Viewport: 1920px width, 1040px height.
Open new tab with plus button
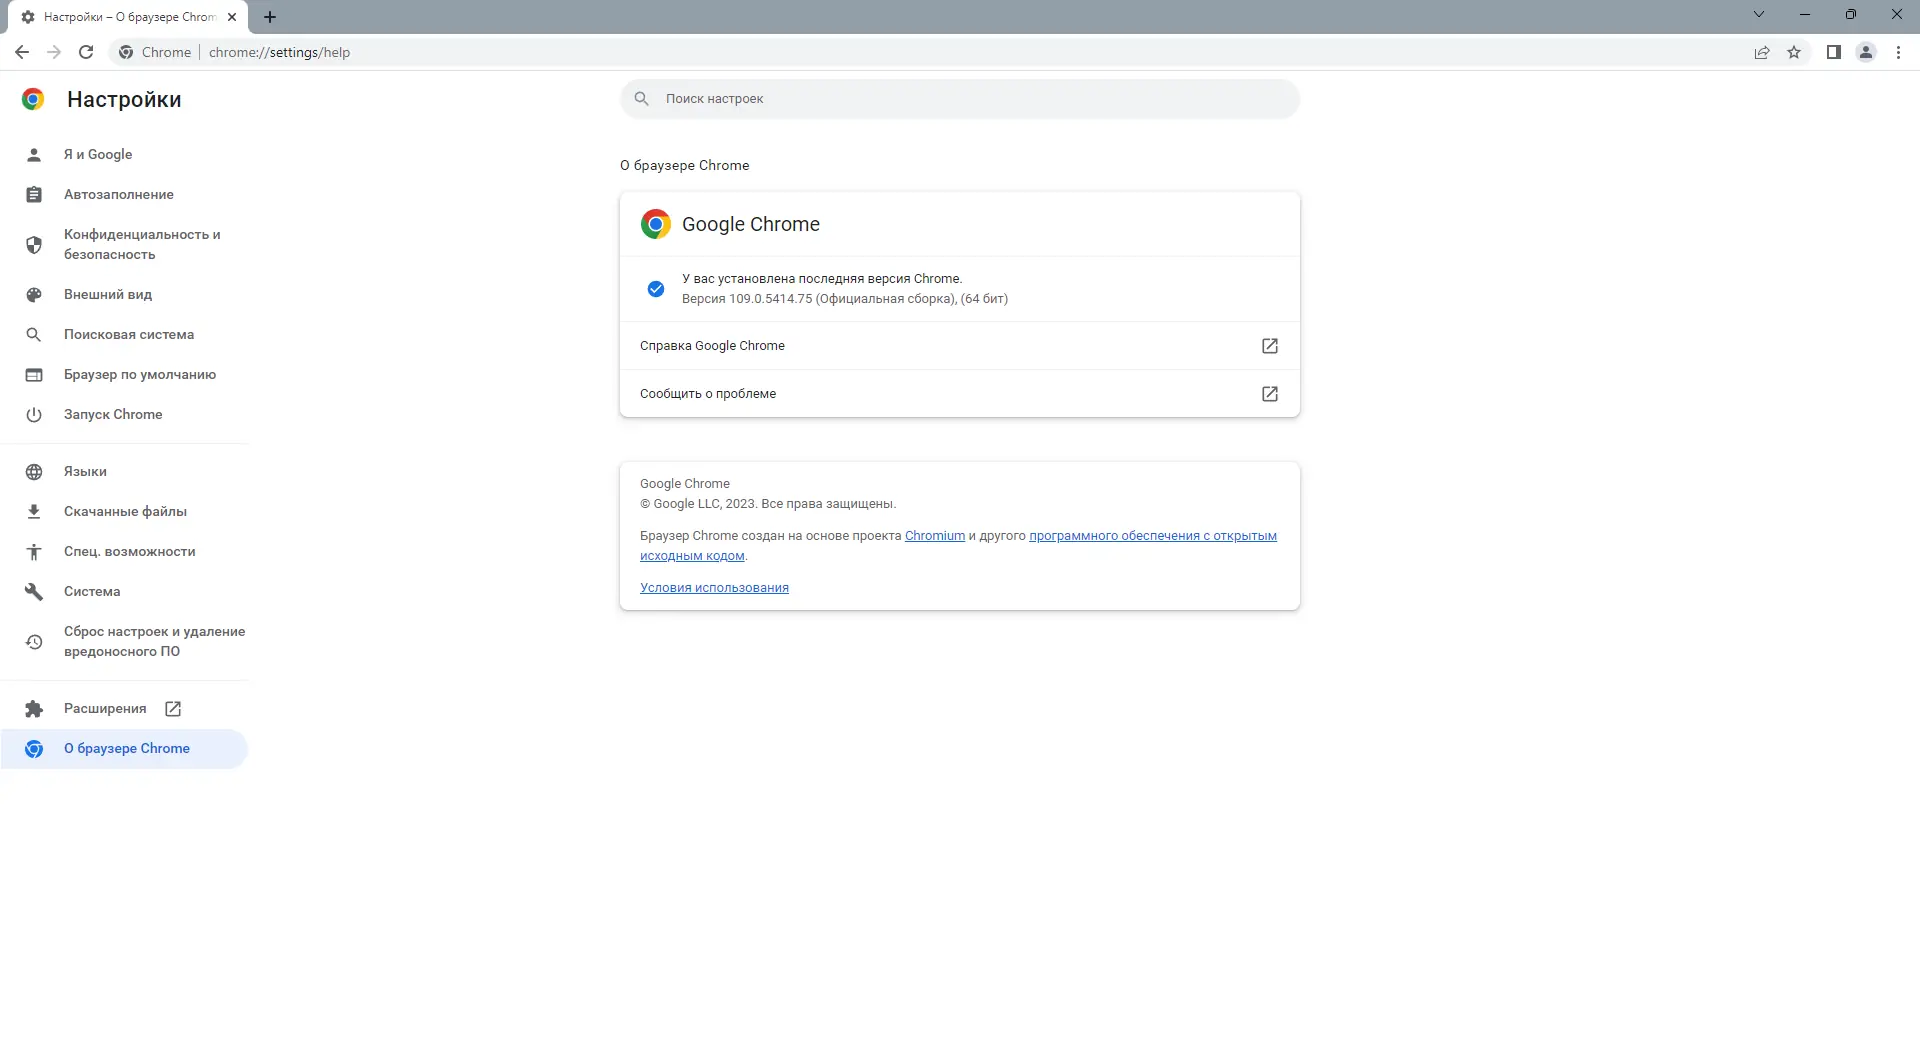[x=270, y=17]
